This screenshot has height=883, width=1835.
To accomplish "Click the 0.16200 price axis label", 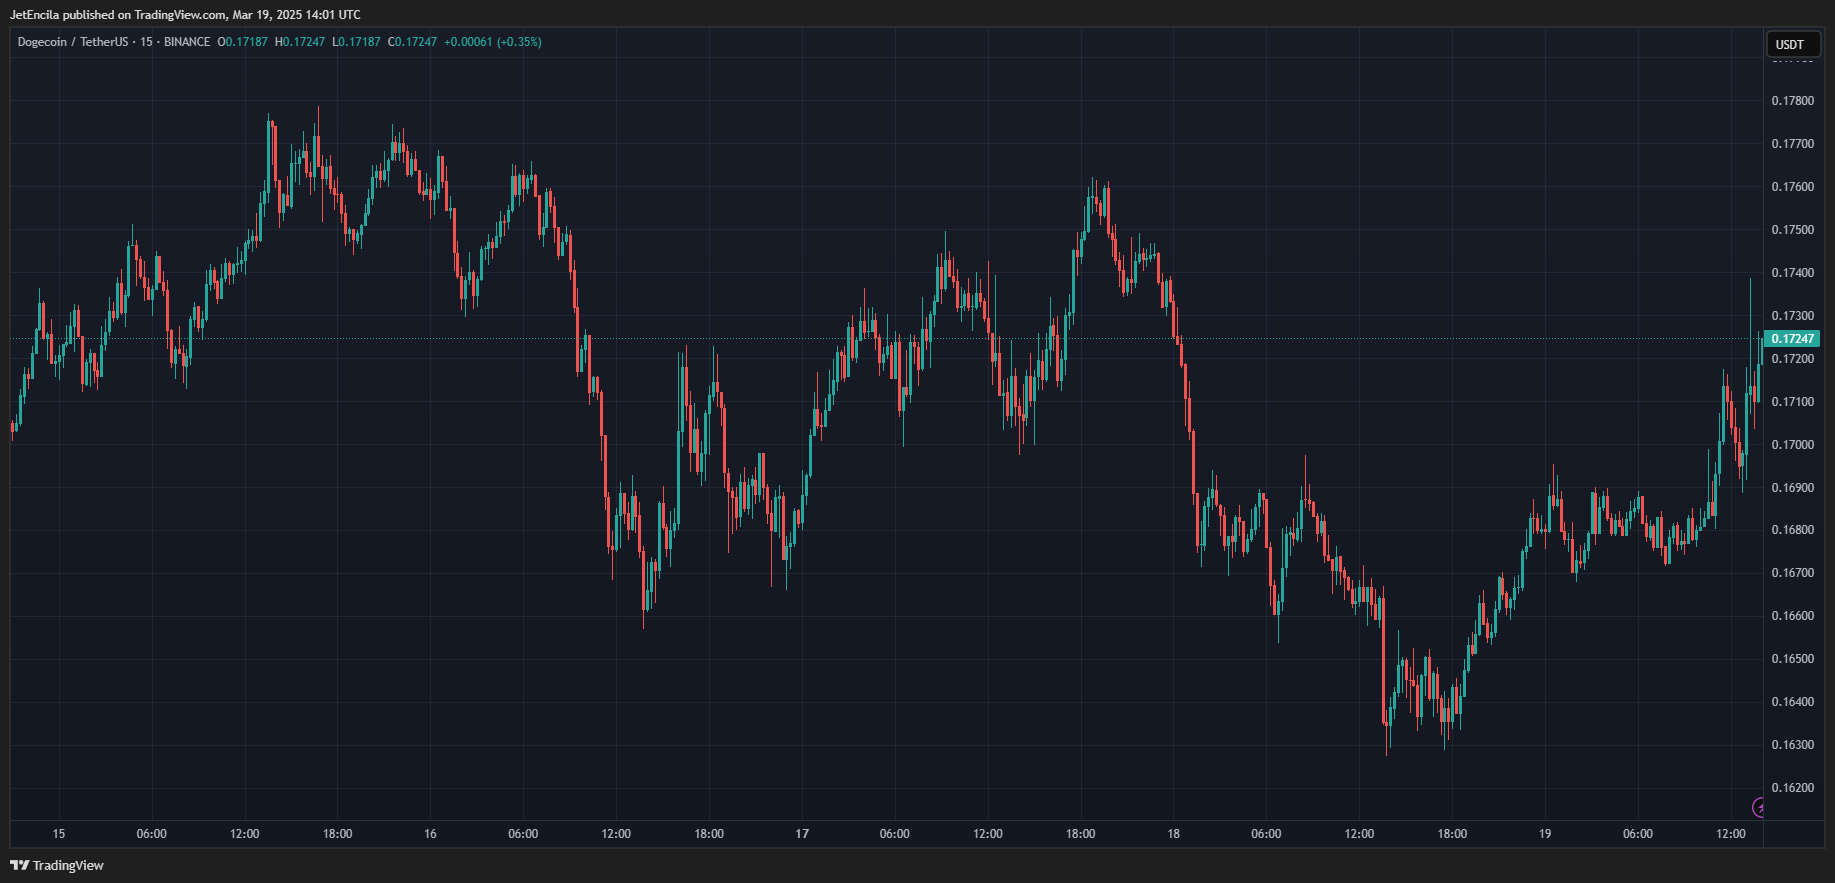I will click(x=1792, y=788).
